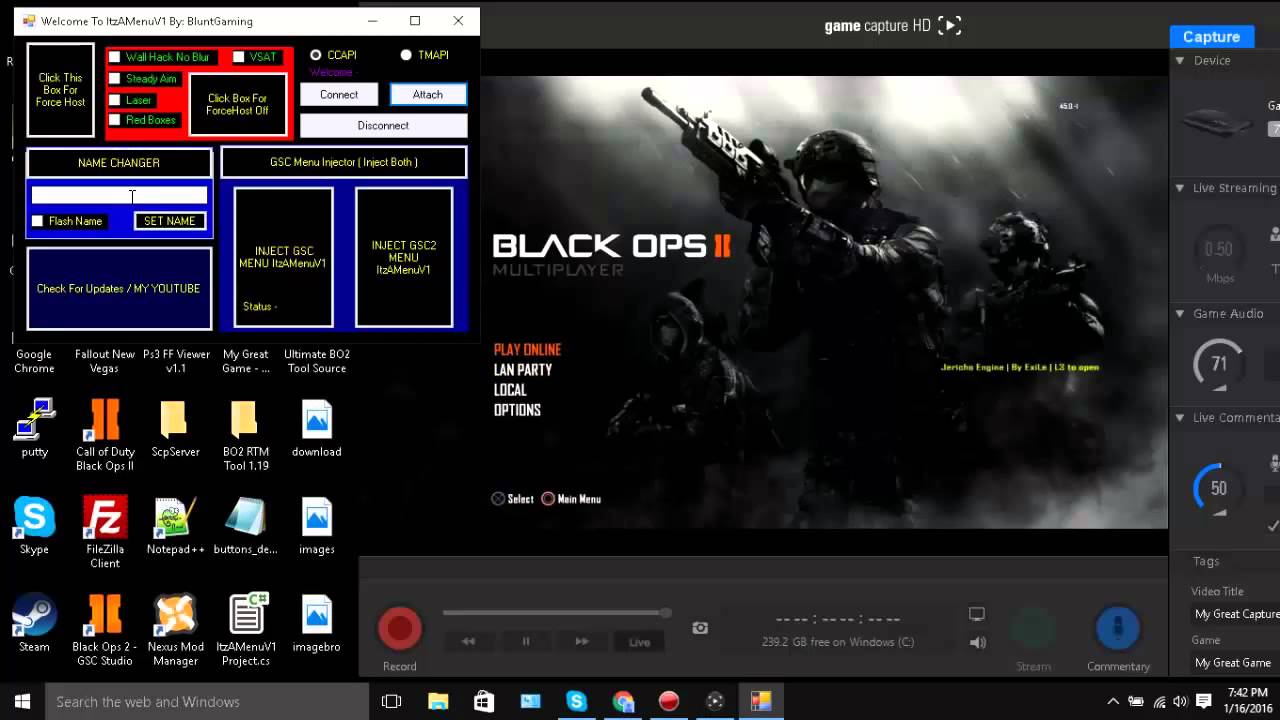
Task: Show hidden system tray icons
Action: coord(1113,701)
